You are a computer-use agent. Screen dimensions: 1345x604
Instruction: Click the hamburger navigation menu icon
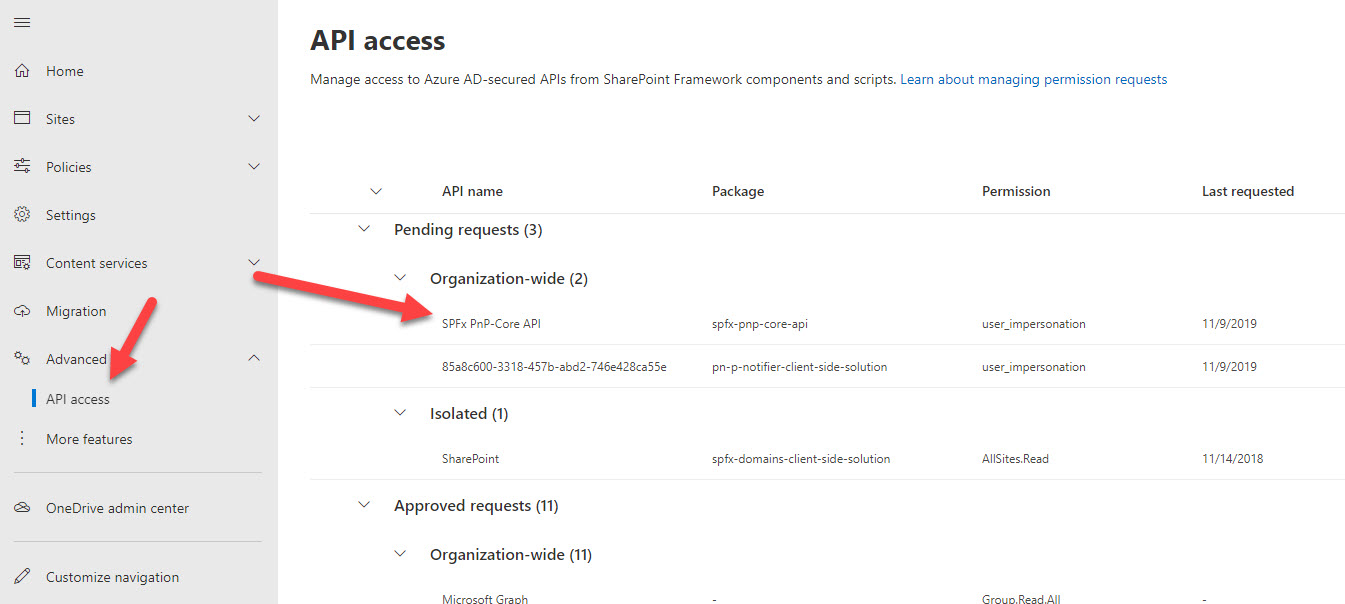pyautogui.click(x=22, y=22)
